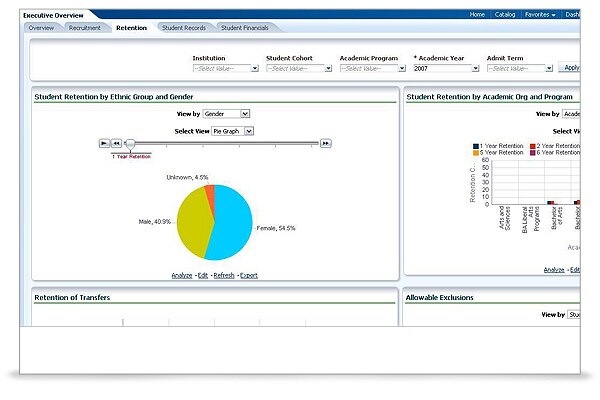This screenshot has width=600, height=400.
Task: Go to the Overview tab
Action: [x=41, y=28]
